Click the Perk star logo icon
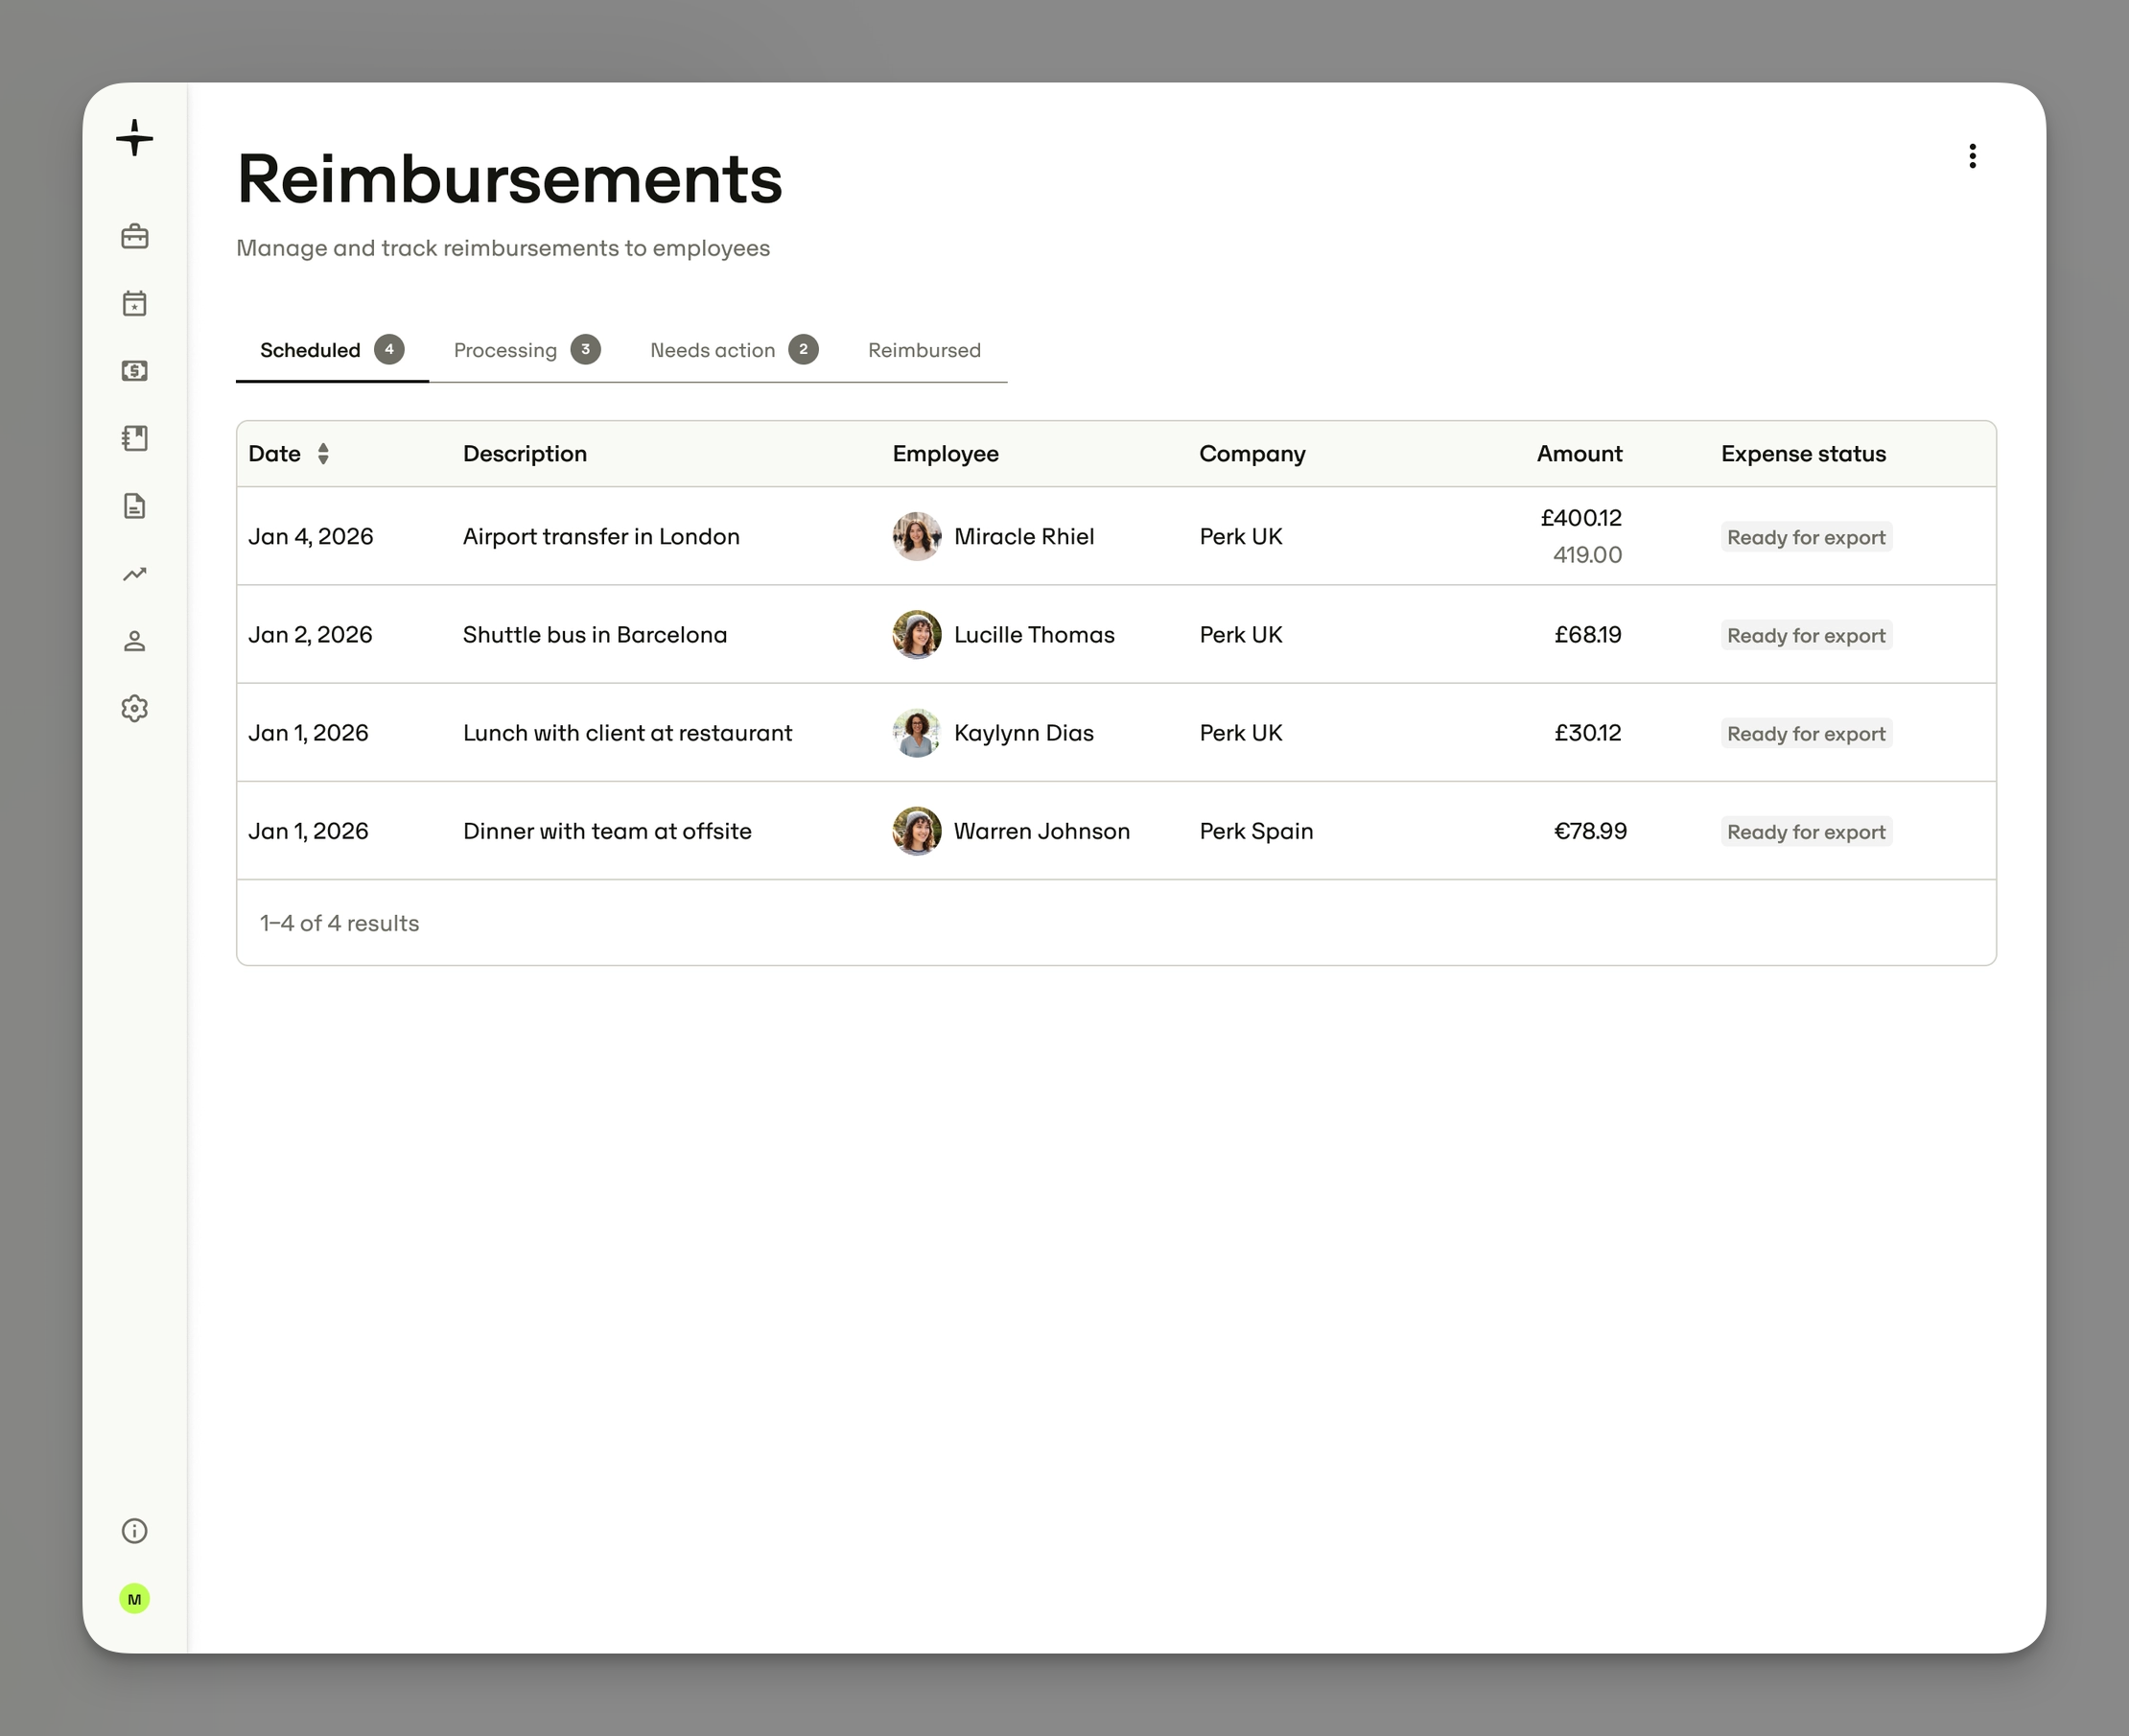Screen dimensions: 2129x1736 click(x=134, y=138)
